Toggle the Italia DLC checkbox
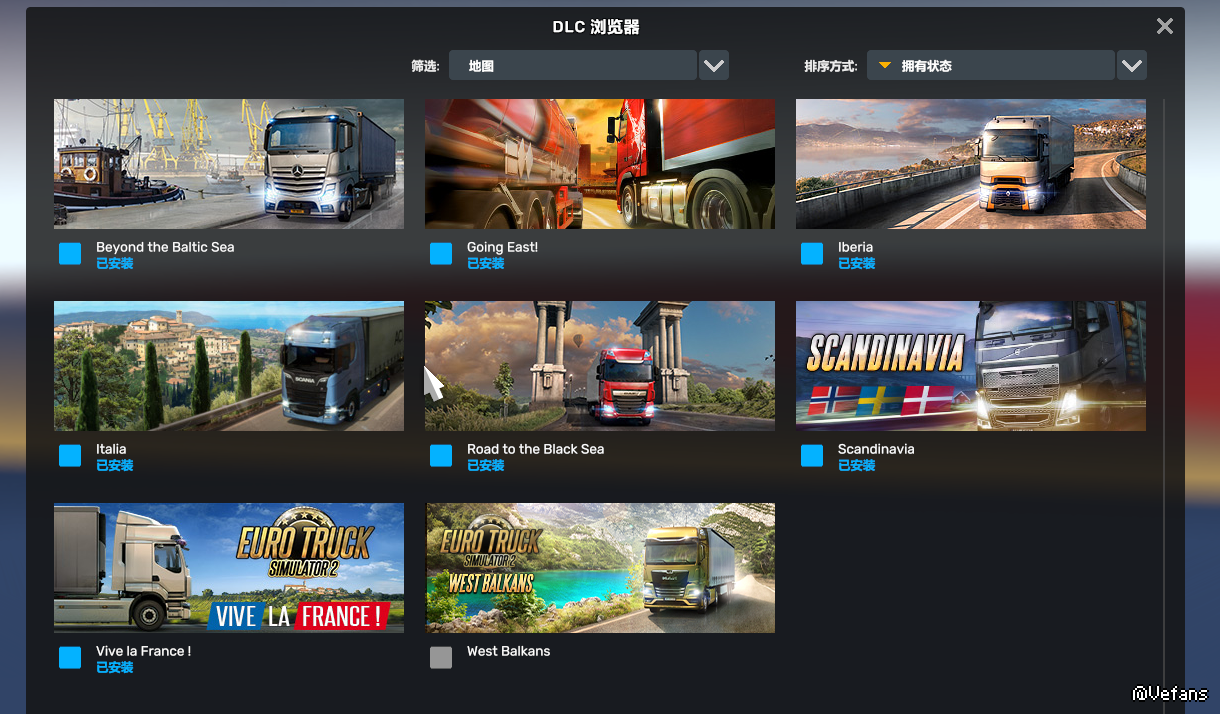 70,456
